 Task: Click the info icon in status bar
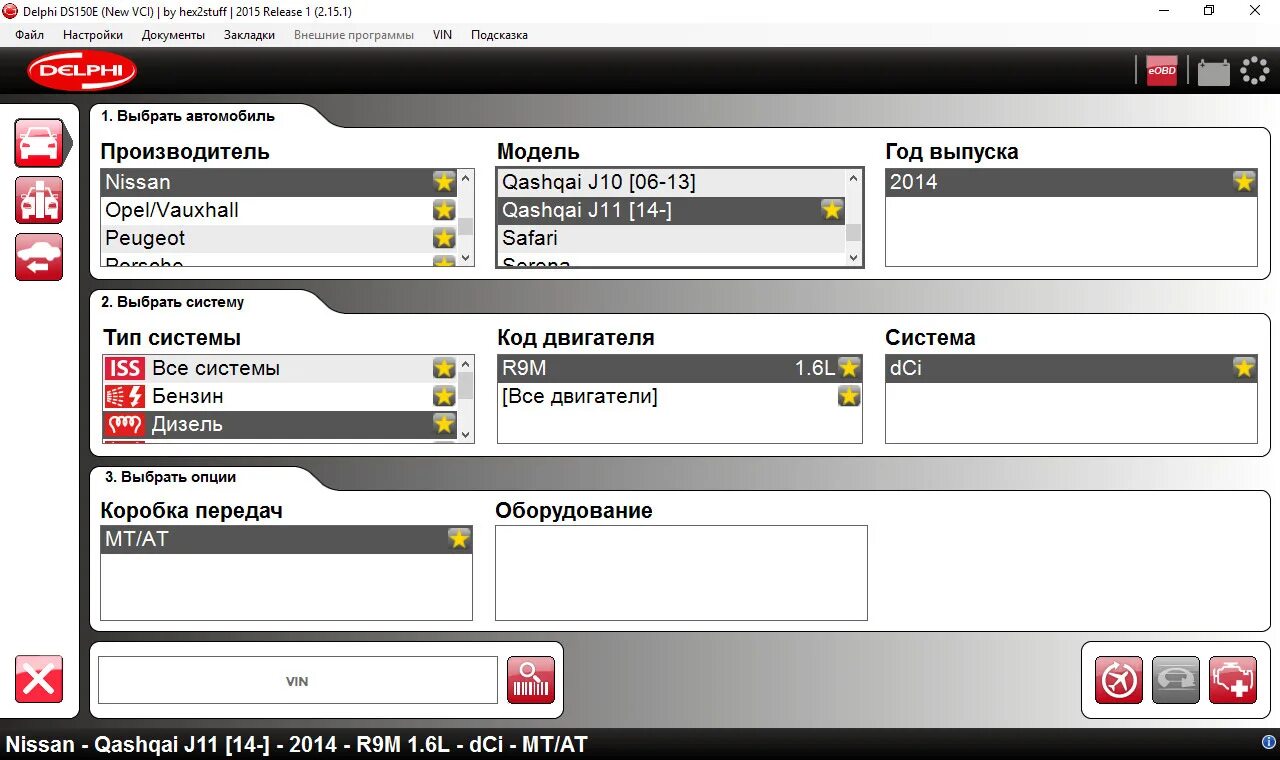(1269, 742)
